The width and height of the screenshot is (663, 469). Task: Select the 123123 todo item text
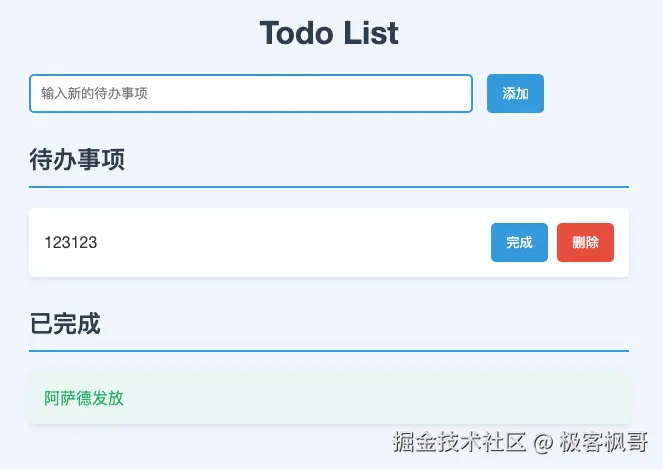point(71,242)
